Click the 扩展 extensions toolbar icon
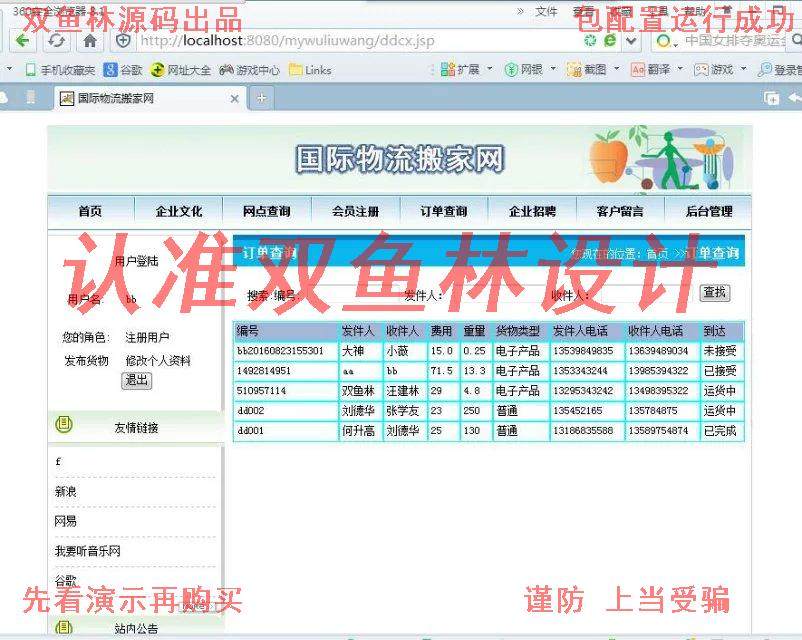802x640 pixels. click(x=460, y=72)
